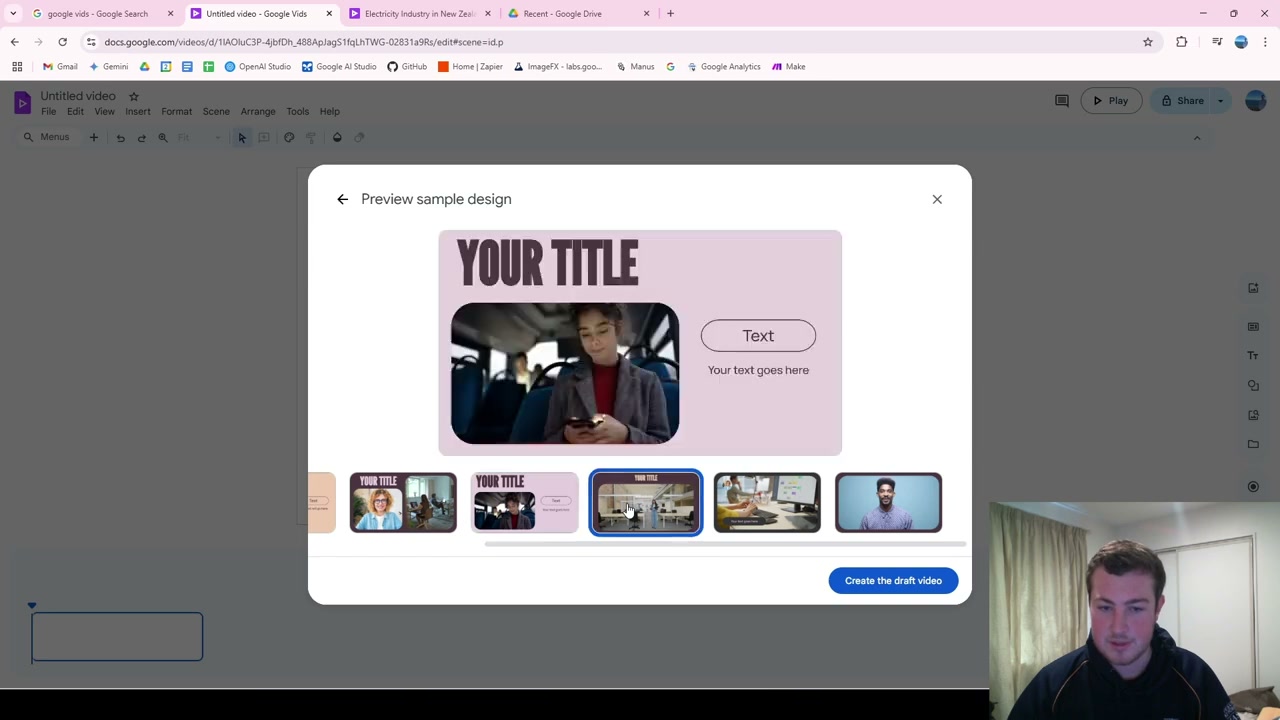Viewport: 1280px width, 720px height.
Task: Open the Arrange menu
Action: (258, 111)
